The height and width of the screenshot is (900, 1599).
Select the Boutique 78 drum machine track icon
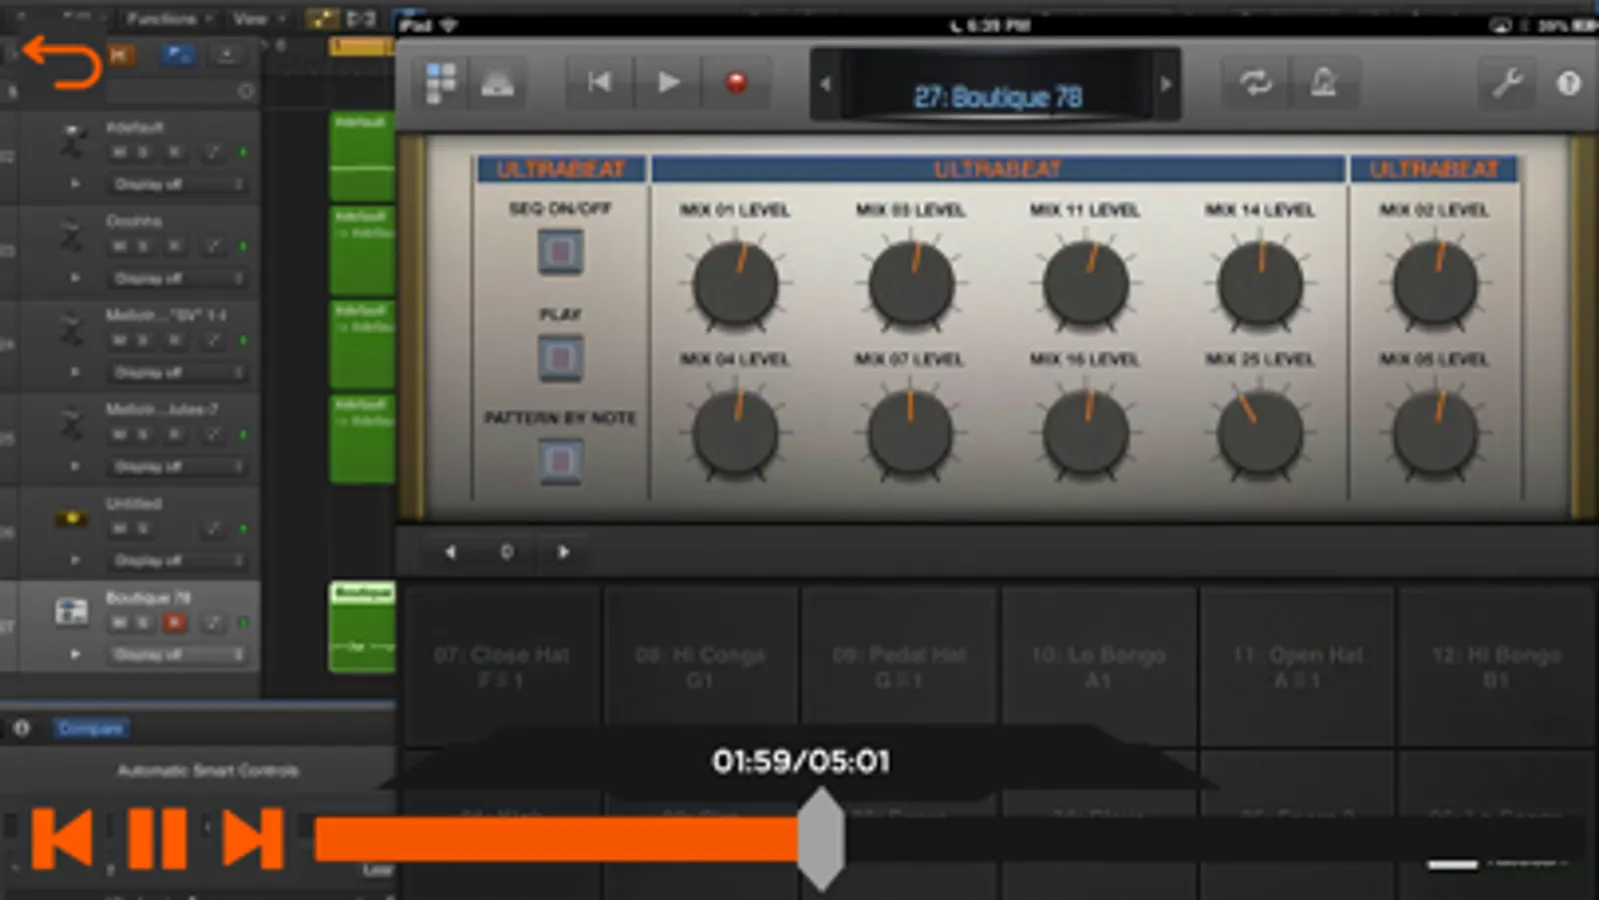71,611
